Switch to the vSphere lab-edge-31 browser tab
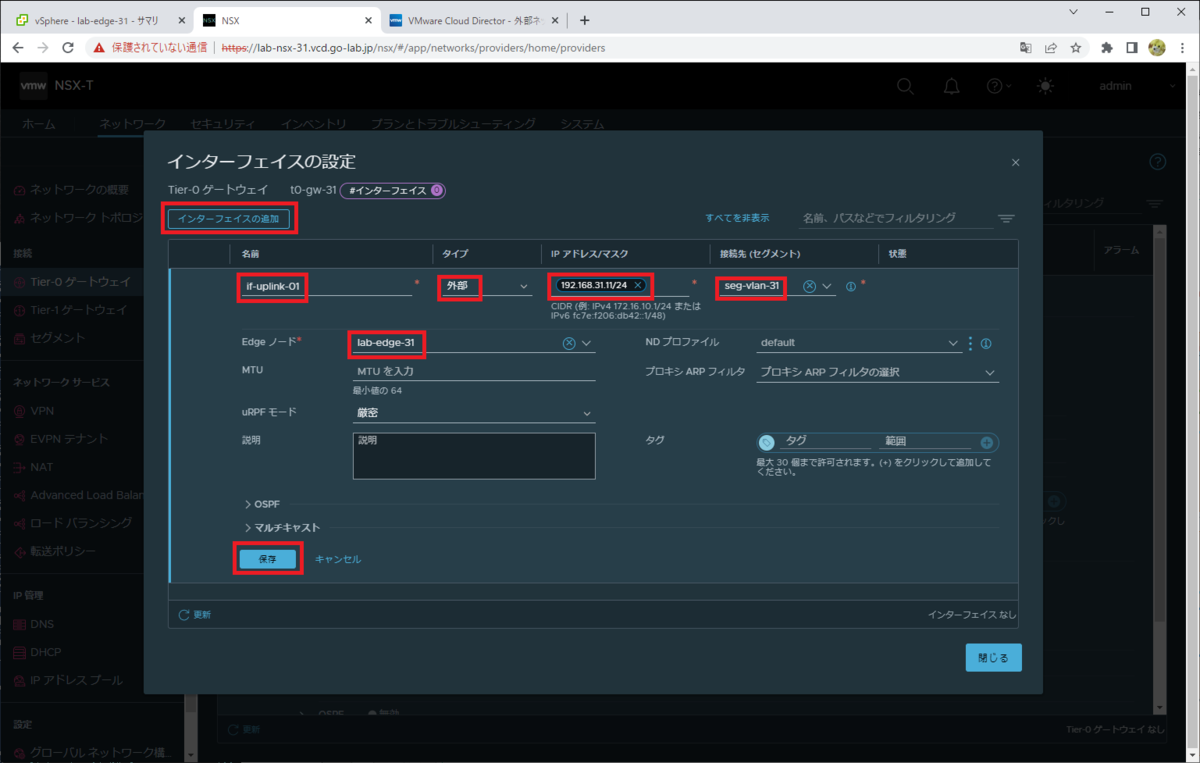This screenshot has width=1200, height=763. 97,20
